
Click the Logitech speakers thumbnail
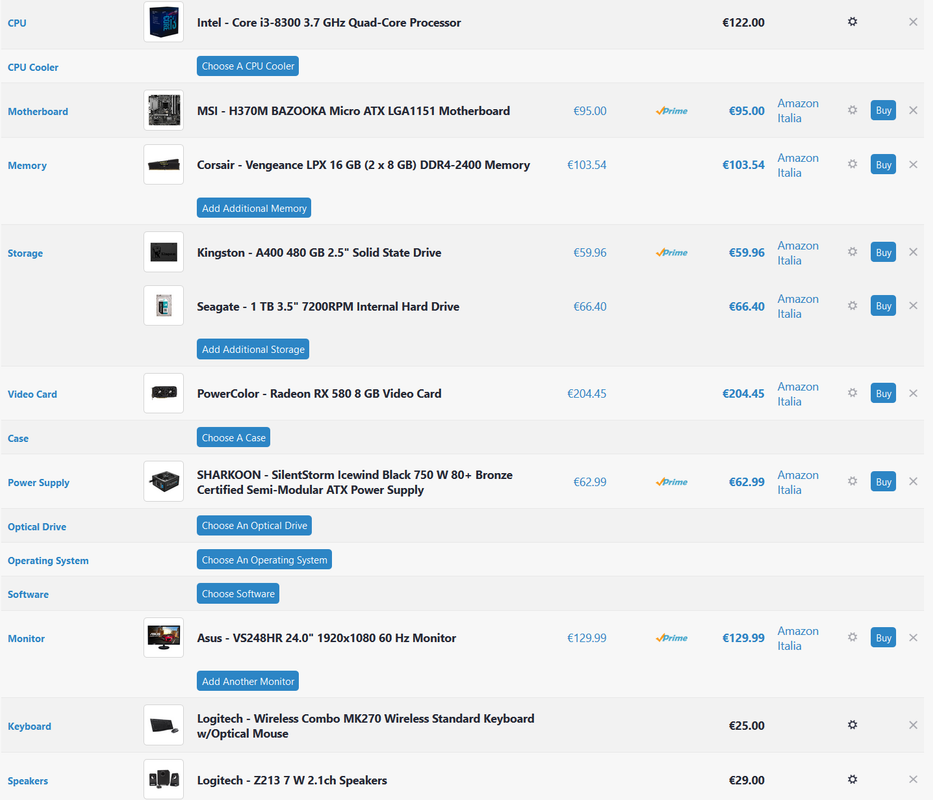164,779
